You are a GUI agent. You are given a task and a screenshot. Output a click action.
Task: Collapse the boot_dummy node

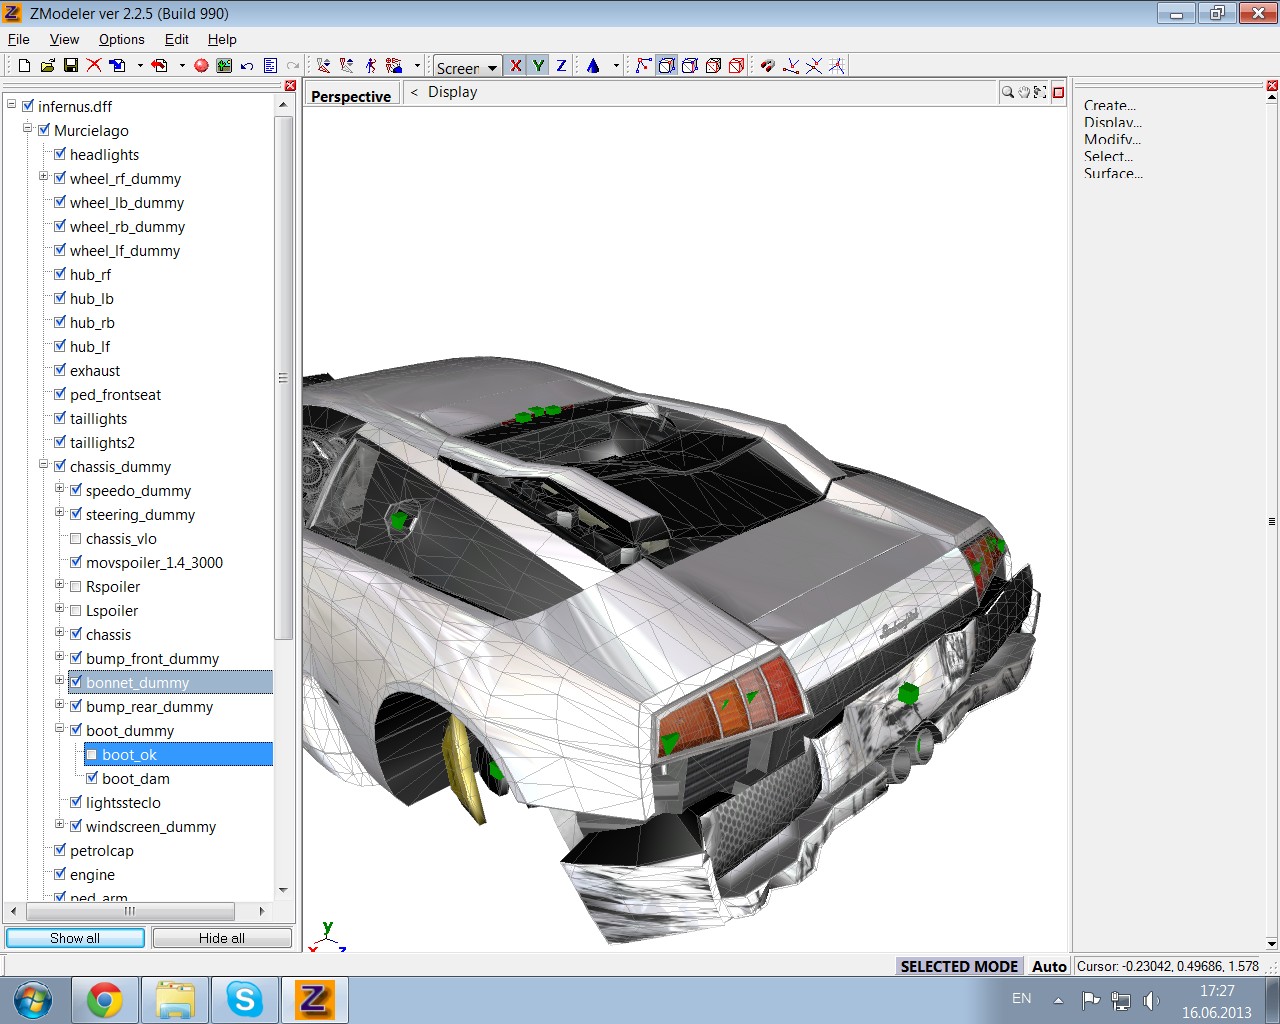point(60,729)
